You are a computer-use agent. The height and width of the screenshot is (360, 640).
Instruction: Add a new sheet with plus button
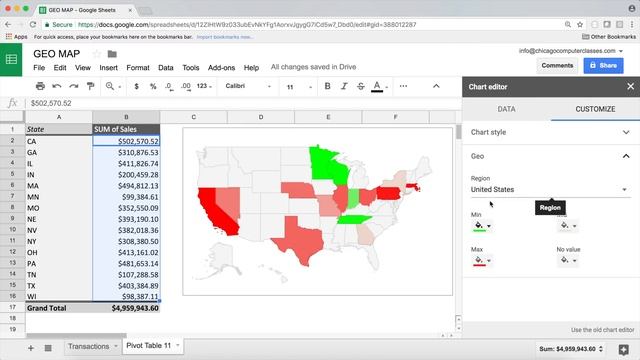31,348
